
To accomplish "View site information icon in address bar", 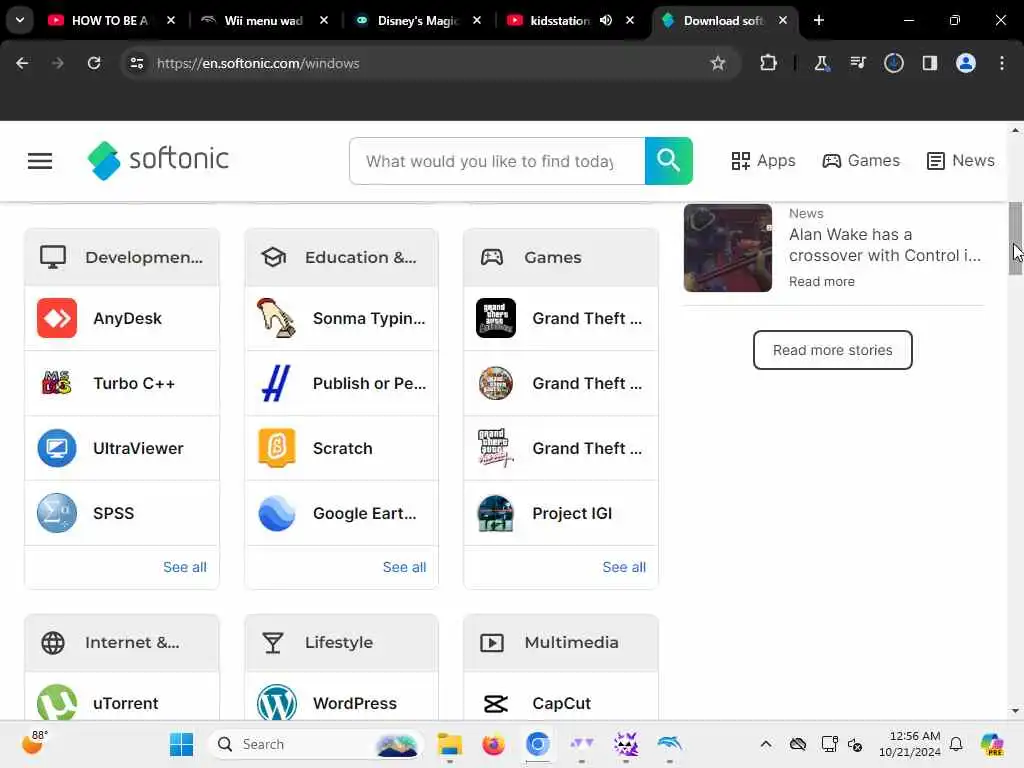I will coord(136,63).
